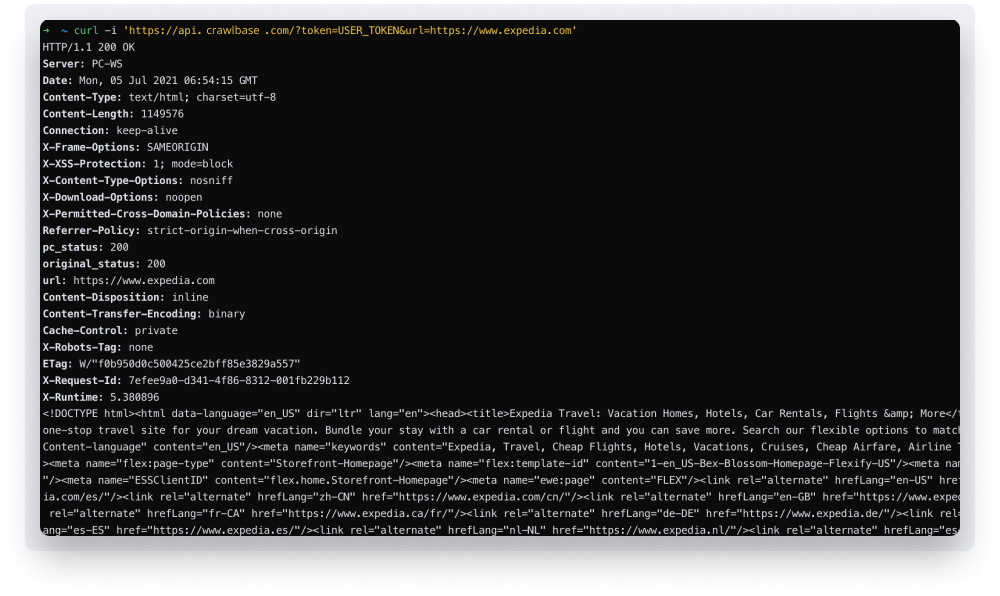
Task: Click 'none' on the X-Robots-Tag line
Action: coord(141,347)
